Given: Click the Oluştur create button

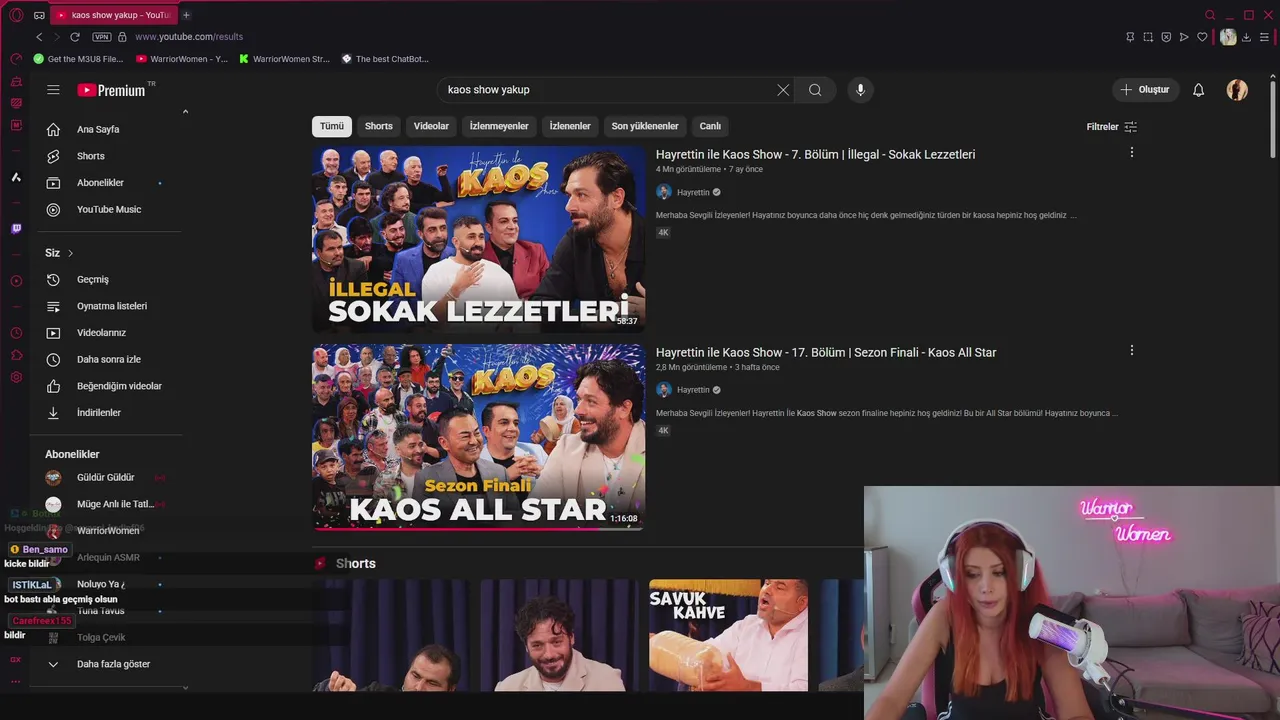Looking at the screenshot, I should click(1145, 90).
